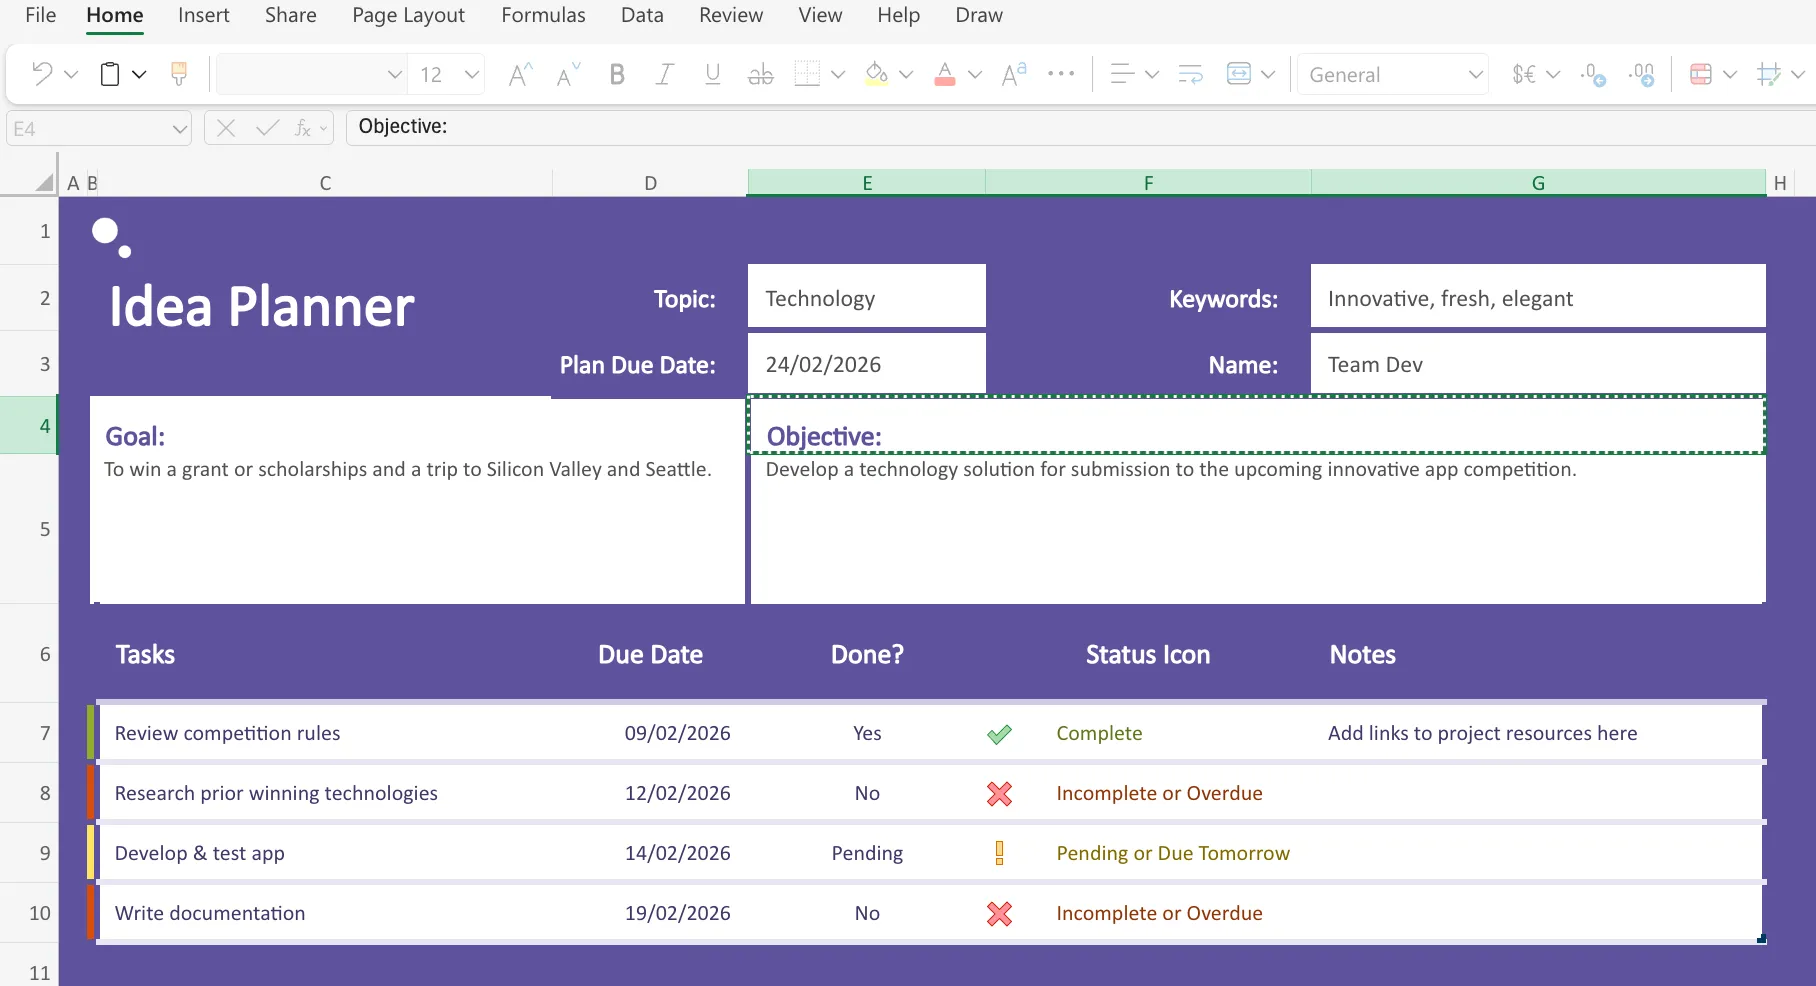The image size is (1816, 986).
Task: Open the Draw tab
Action: tap(979, 15)
